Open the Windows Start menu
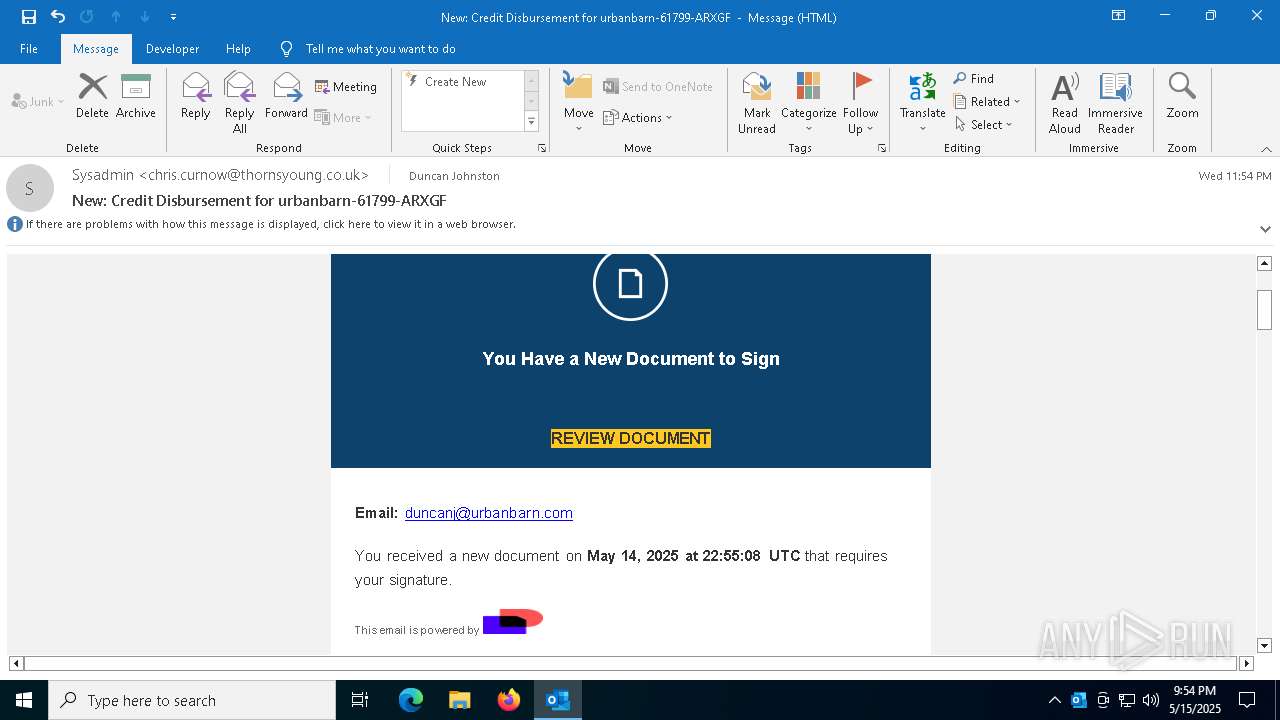Viewport: 1280px width, 720px height. coord(24,700)
